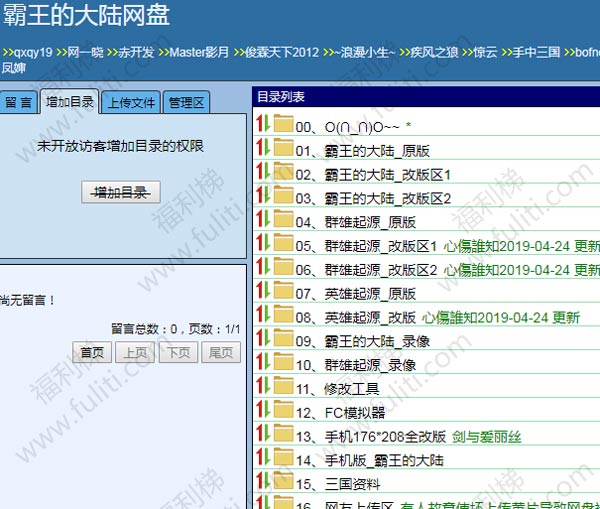Click the sort arrows icon beside 00、O(∩_∩)O~~
Image resolution: width=600 pixels, height=509 pixels.
(263, 125)
